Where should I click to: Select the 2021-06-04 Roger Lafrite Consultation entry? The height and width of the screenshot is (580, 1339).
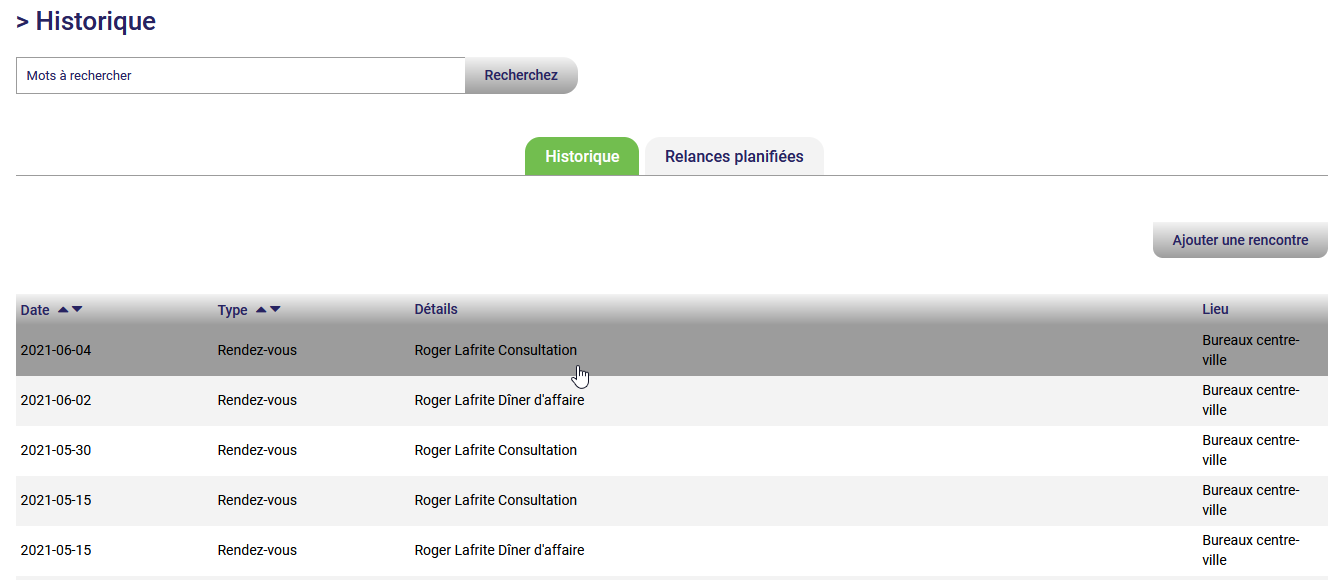(495, 351)
